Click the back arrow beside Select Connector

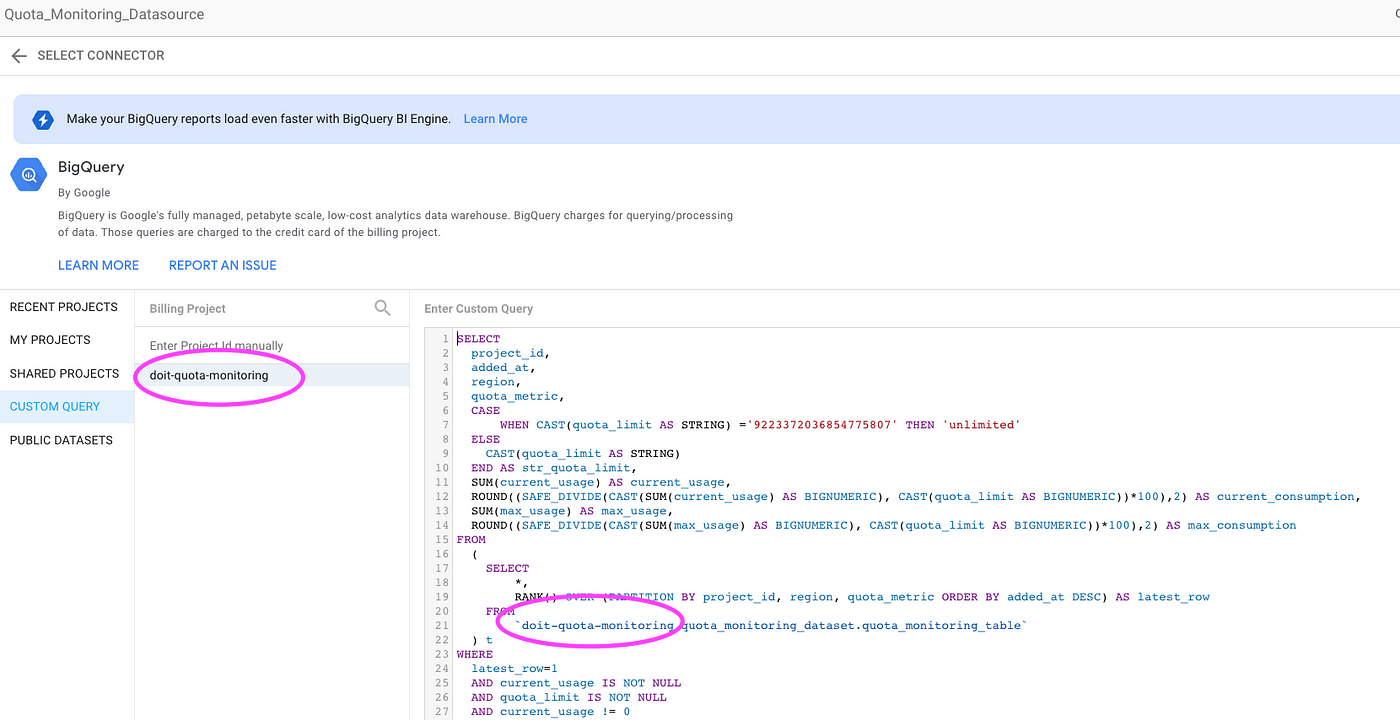[x=18, y=56]
